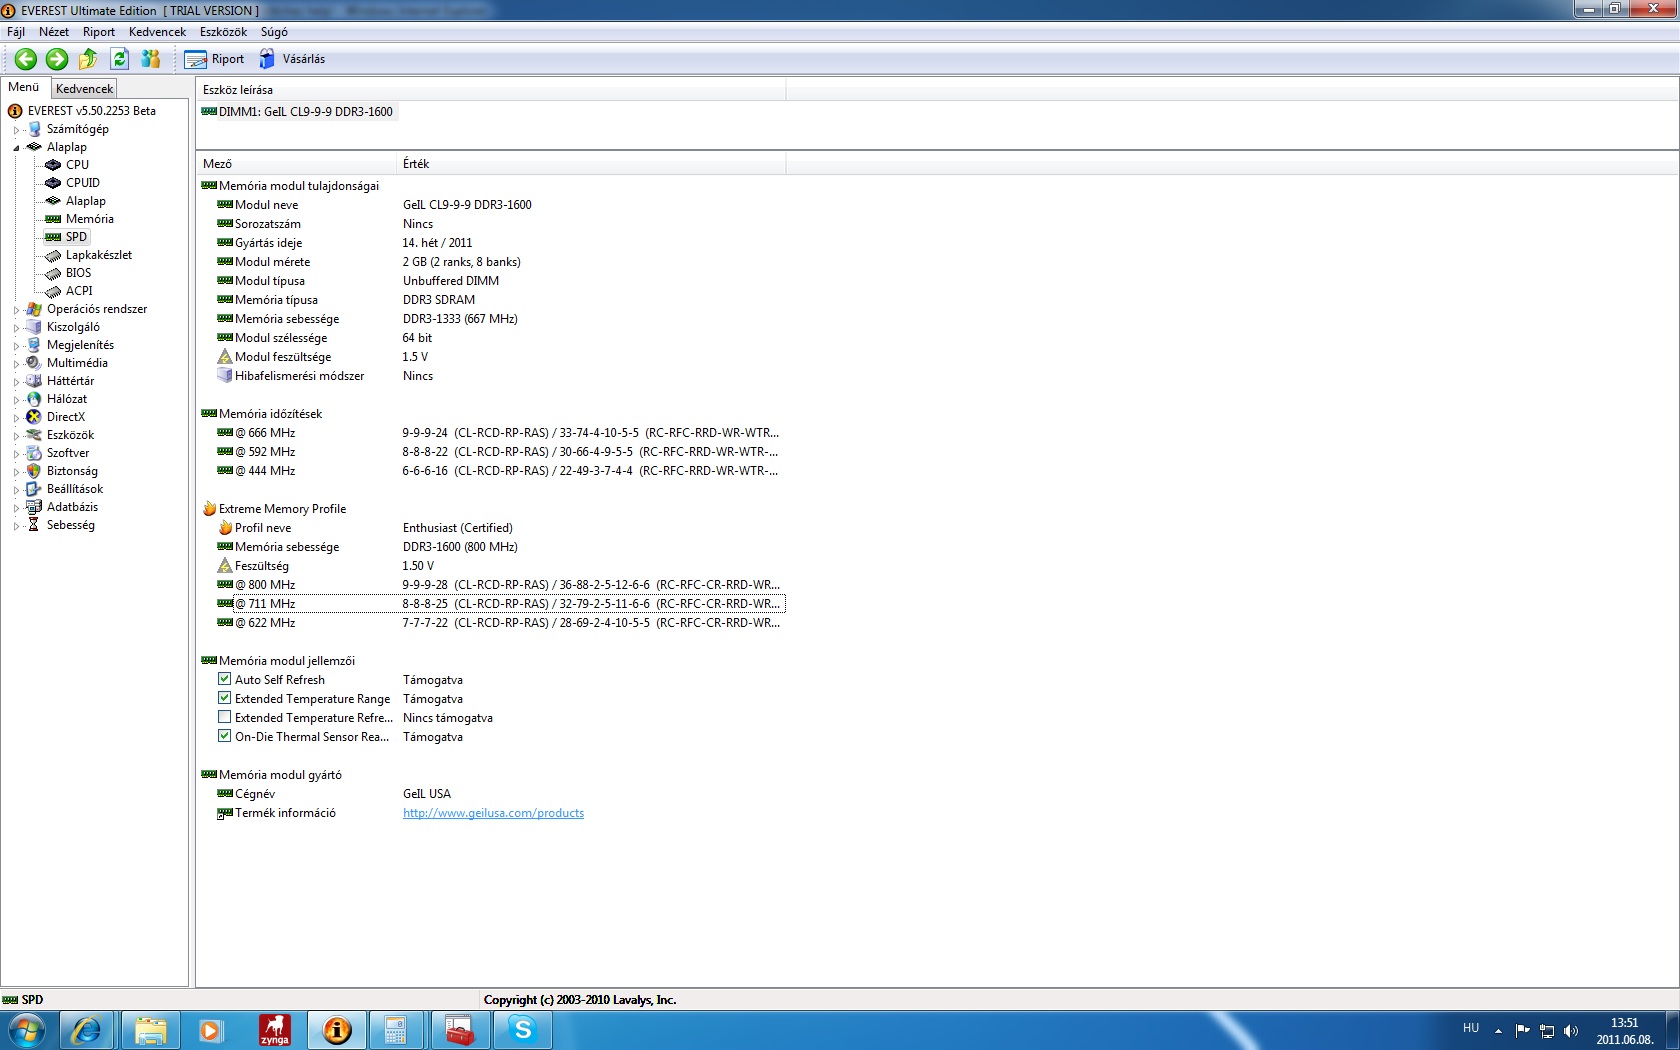Select the EVEREST v5.50.2253 Beta root node
Viewport: 1680px width, 1050px height.
coord(92,111)
